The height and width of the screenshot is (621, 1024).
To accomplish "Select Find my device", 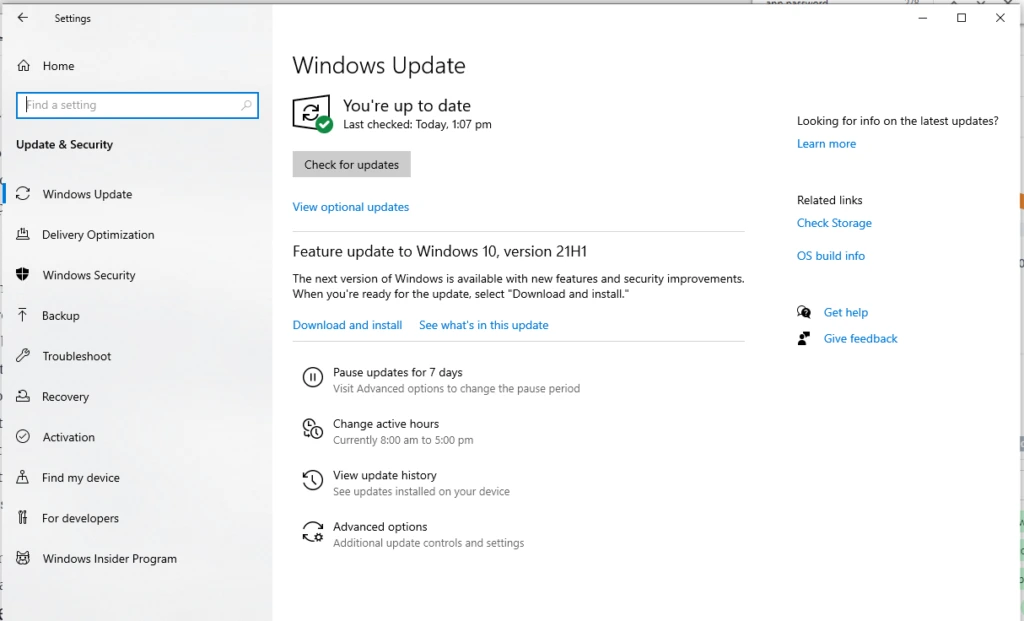I will (80, 477).
